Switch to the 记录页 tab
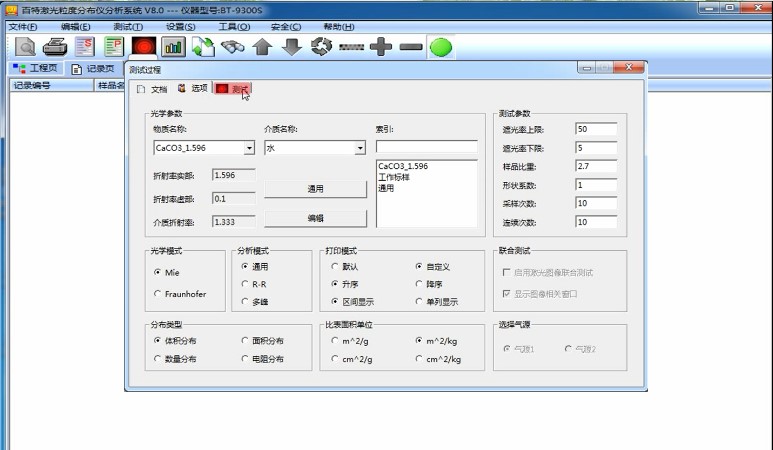This screenshot has height=450, width=773. [93, 68]
